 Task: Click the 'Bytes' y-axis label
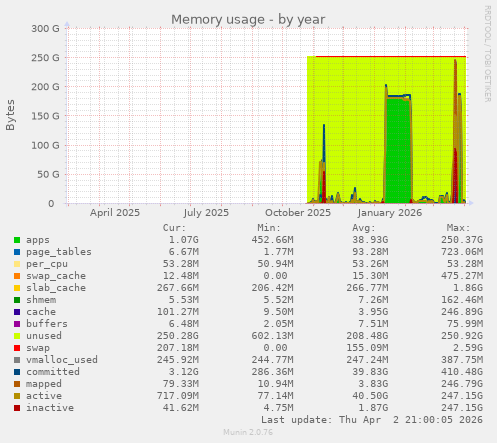click(x=10, y=115)
